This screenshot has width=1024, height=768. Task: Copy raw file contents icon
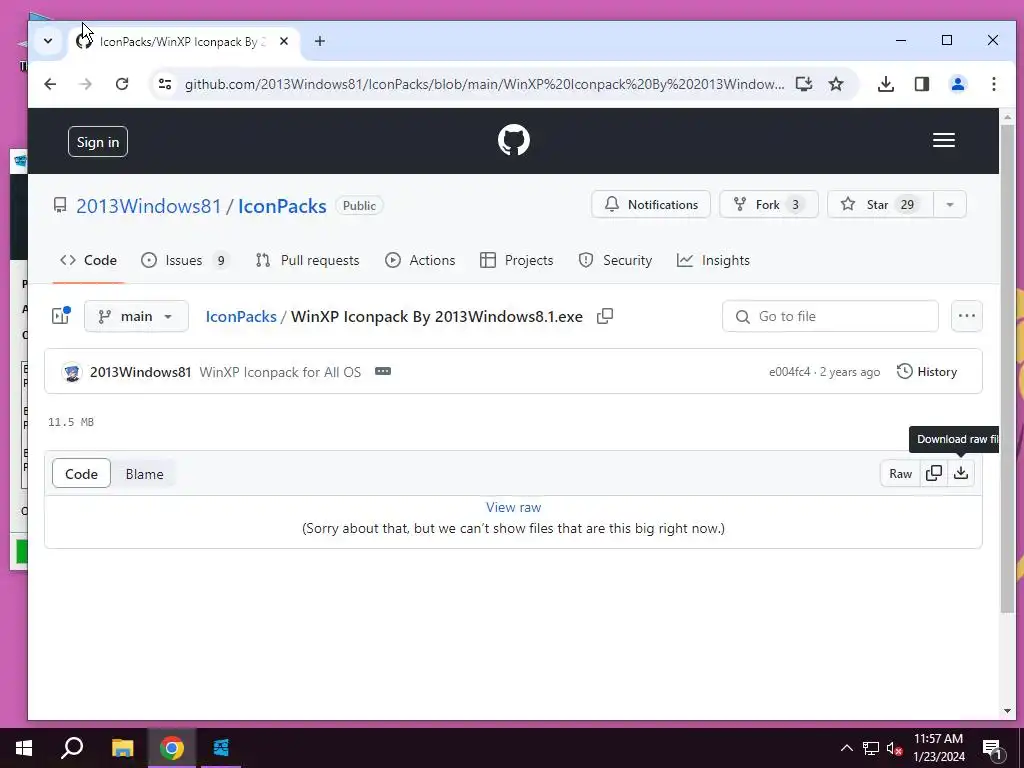[x=934, y=473]
